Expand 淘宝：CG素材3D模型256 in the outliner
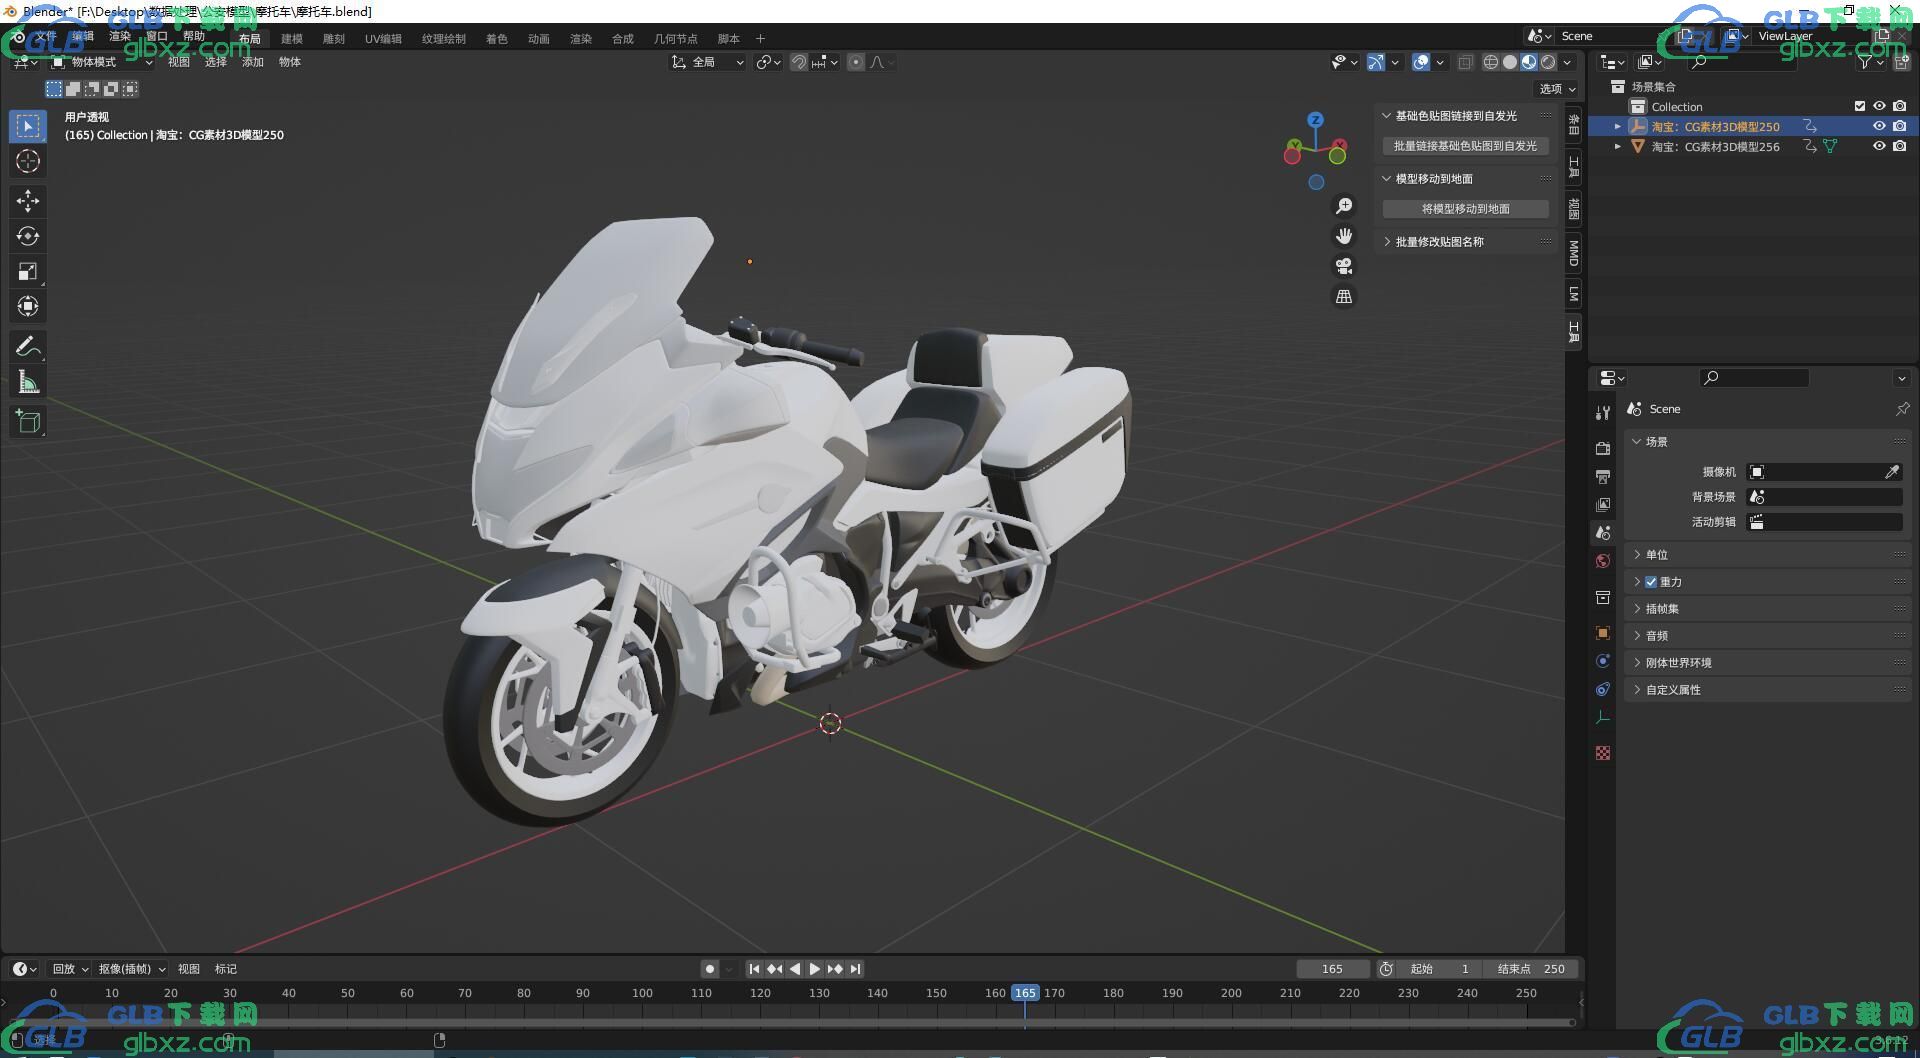 1617,146
